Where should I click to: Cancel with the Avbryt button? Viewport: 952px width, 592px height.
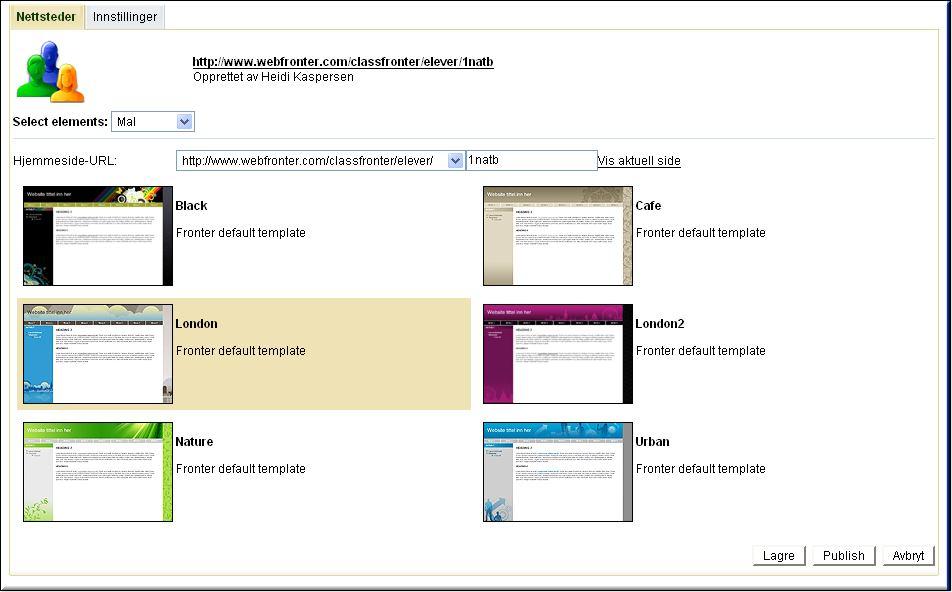pyautogui.click(x=908, y=556)
